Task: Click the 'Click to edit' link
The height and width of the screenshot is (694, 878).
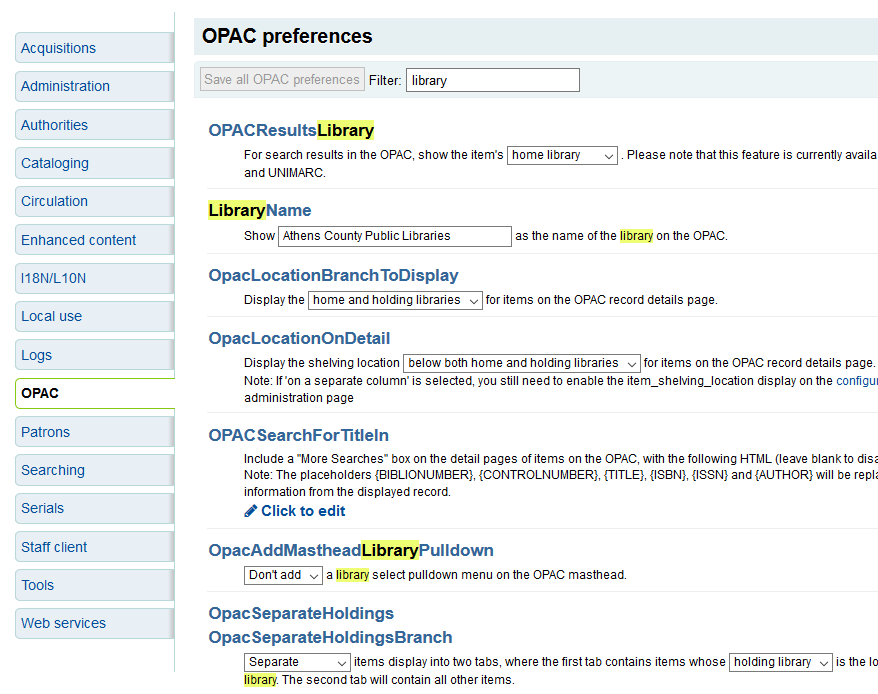Action: click(x=303, y=511)
